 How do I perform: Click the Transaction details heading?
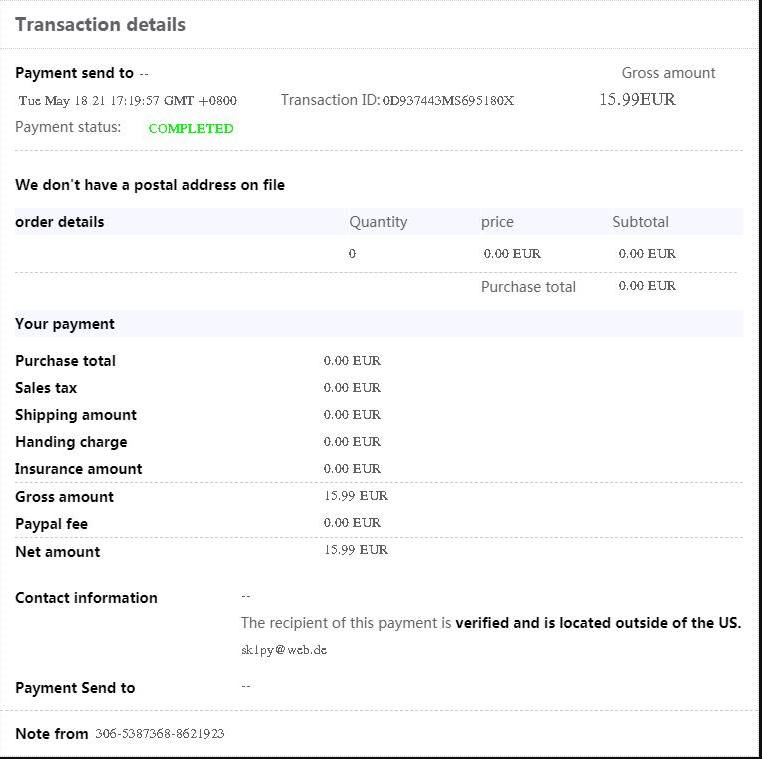[100, 25]
